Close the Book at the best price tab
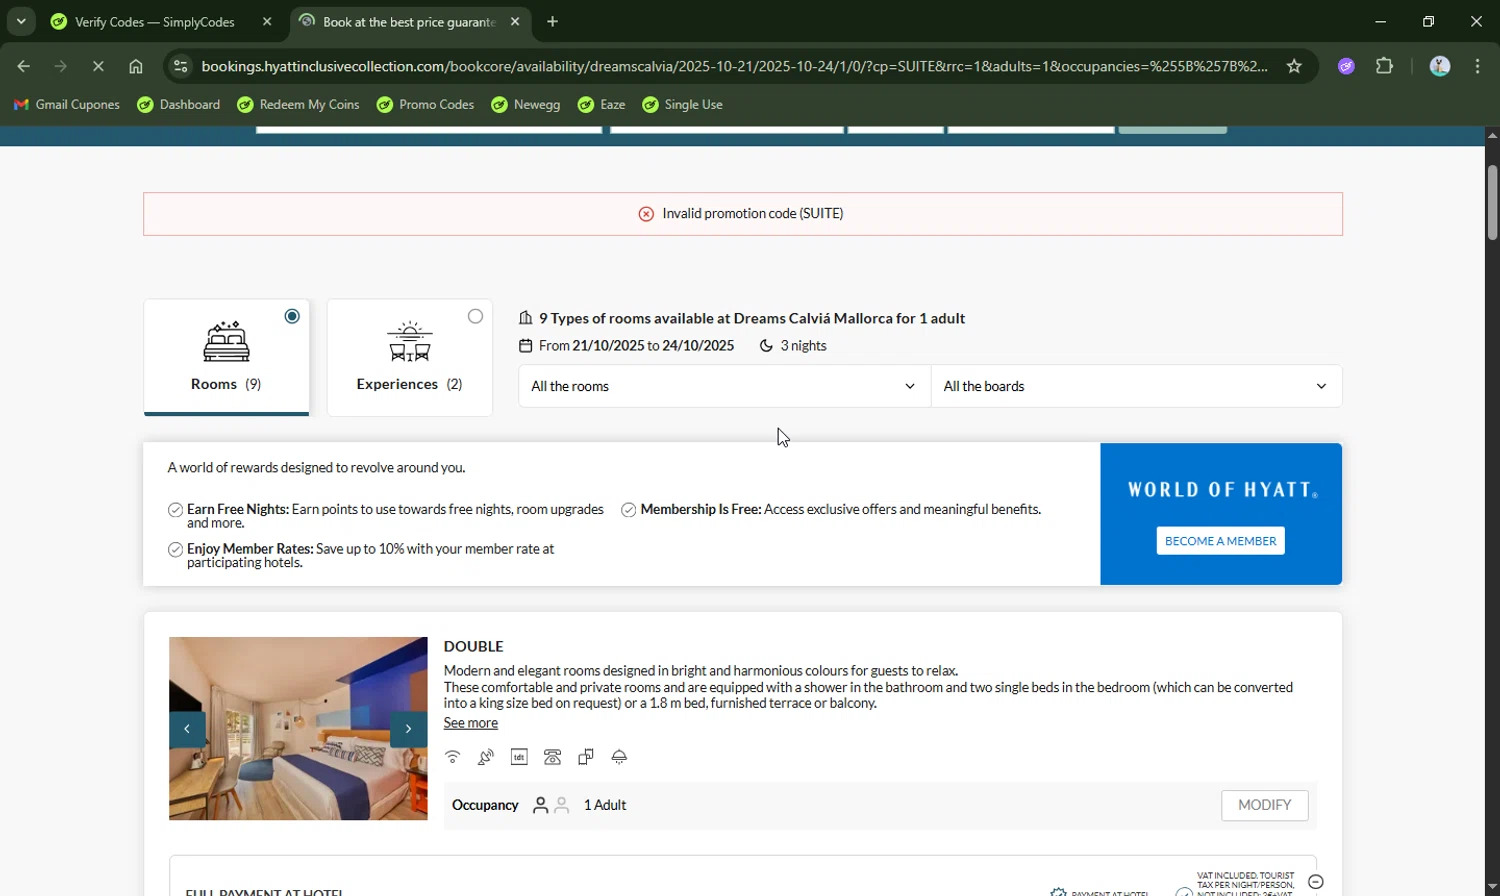 point(515,22)
